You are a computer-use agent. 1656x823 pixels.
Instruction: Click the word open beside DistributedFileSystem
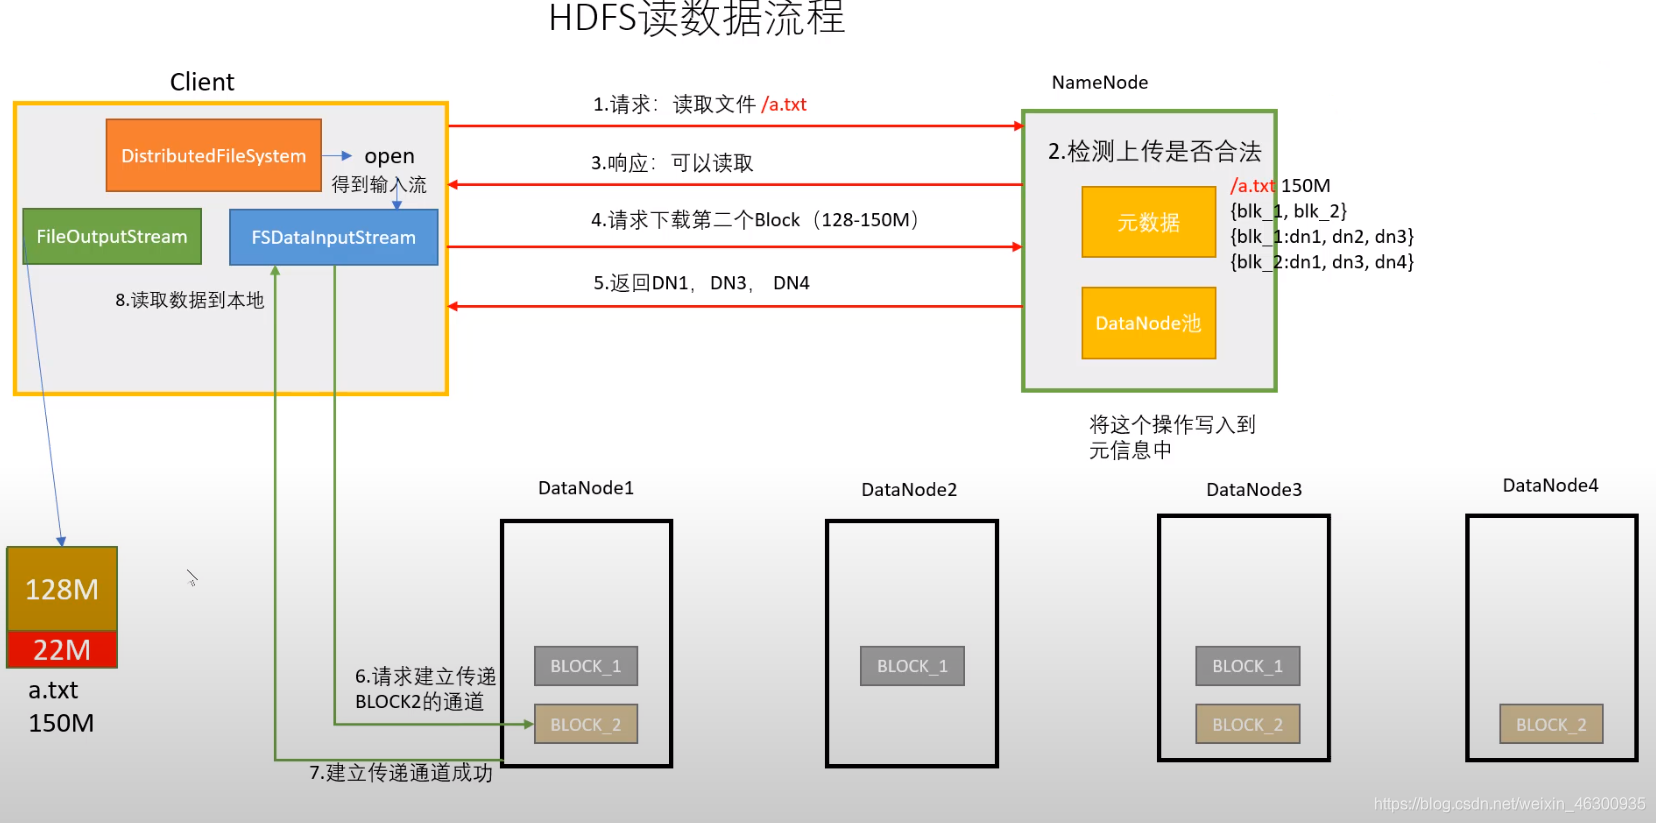pyautogui.click(x=389, y=156)
